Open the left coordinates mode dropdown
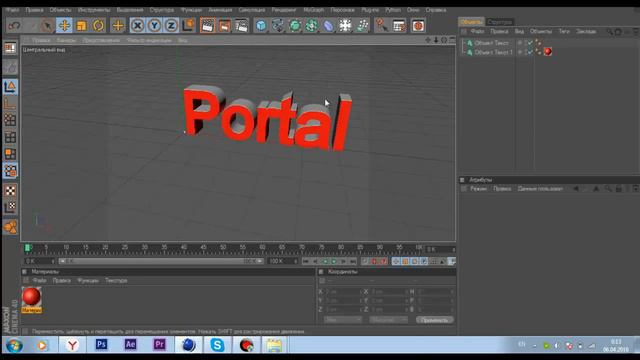640x360 pixels. click(x=343, y=320)
